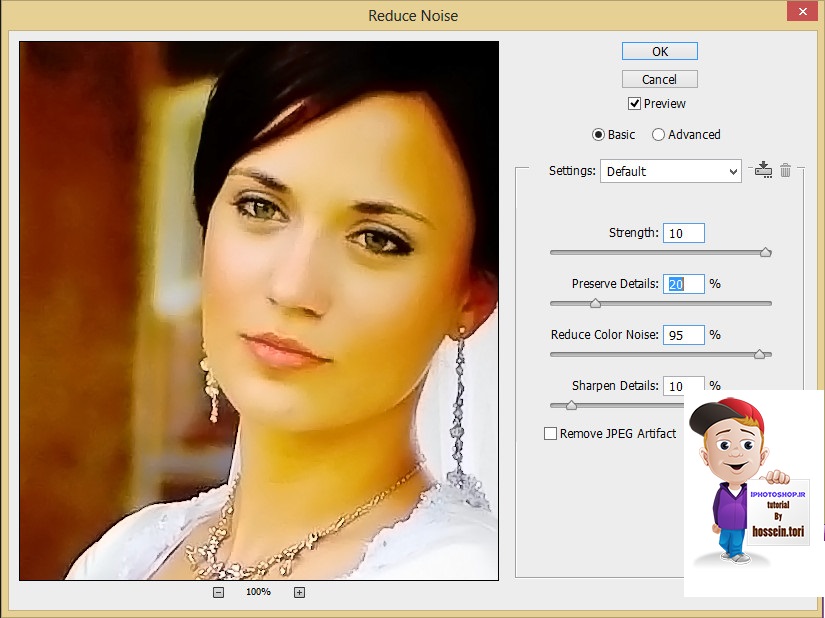Select the Advanced radio button
825x618 pixels.
[x=658, y=135]
